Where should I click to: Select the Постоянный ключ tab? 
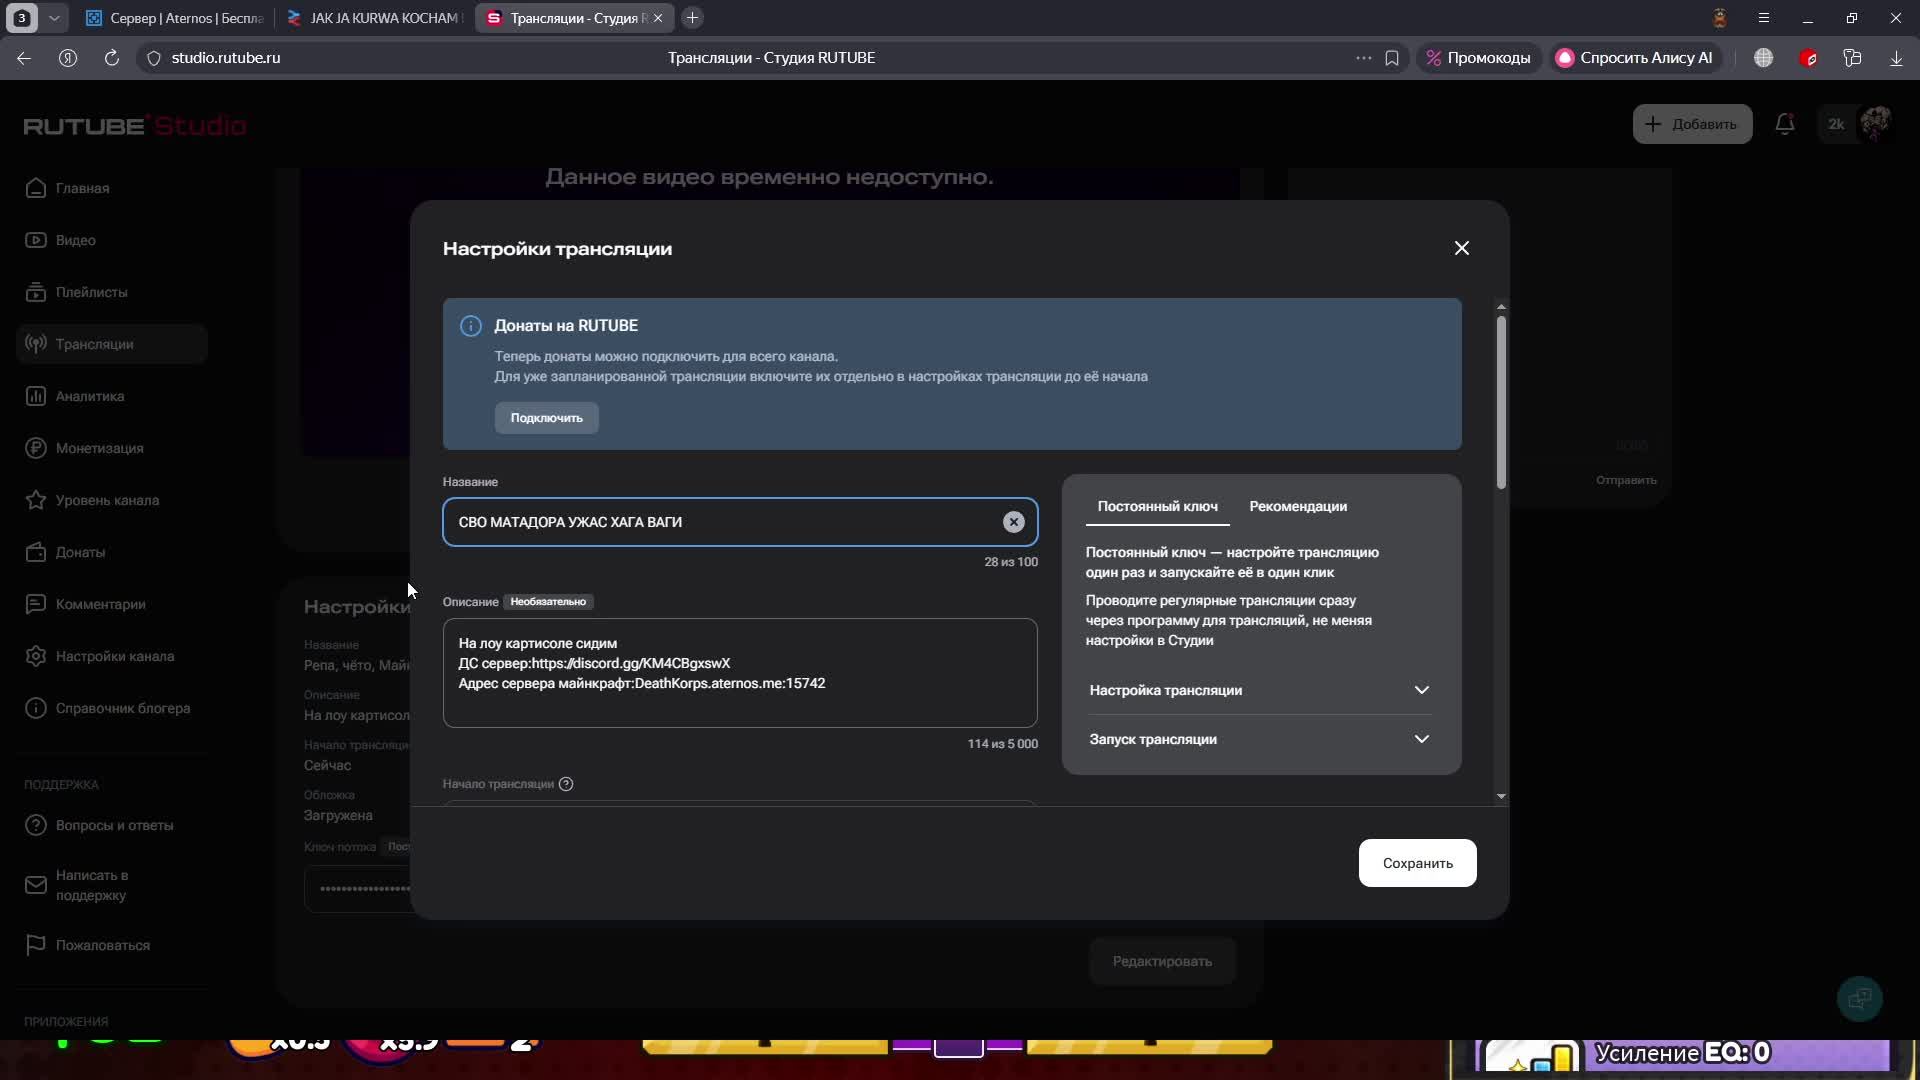[1157, 506]
